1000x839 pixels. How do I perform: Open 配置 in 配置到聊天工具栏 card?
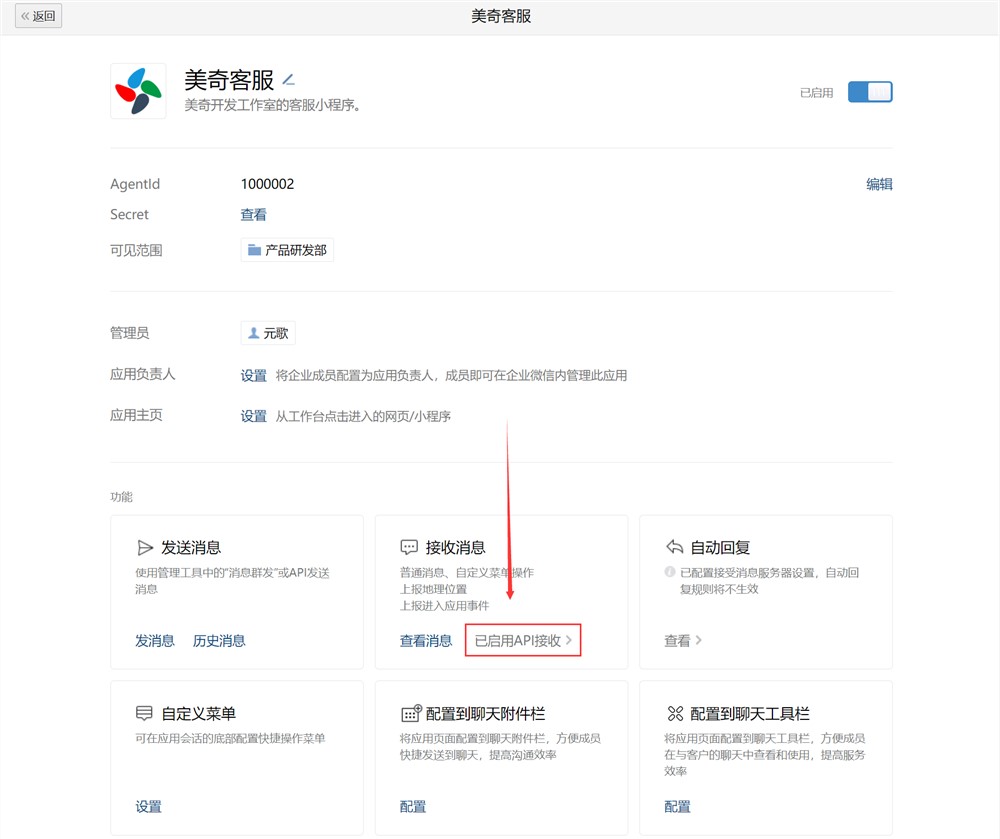tap(677, 806)
